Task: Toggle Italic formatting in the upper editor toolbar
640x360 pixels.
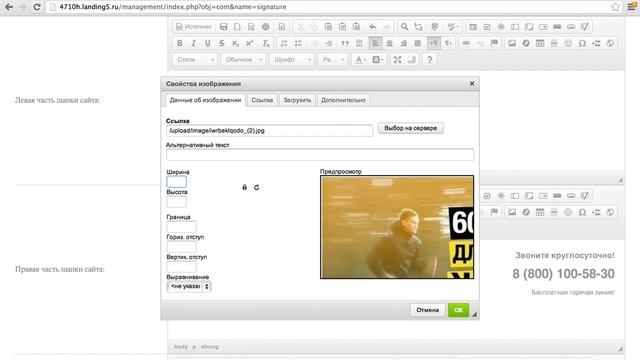Action: 193,43
